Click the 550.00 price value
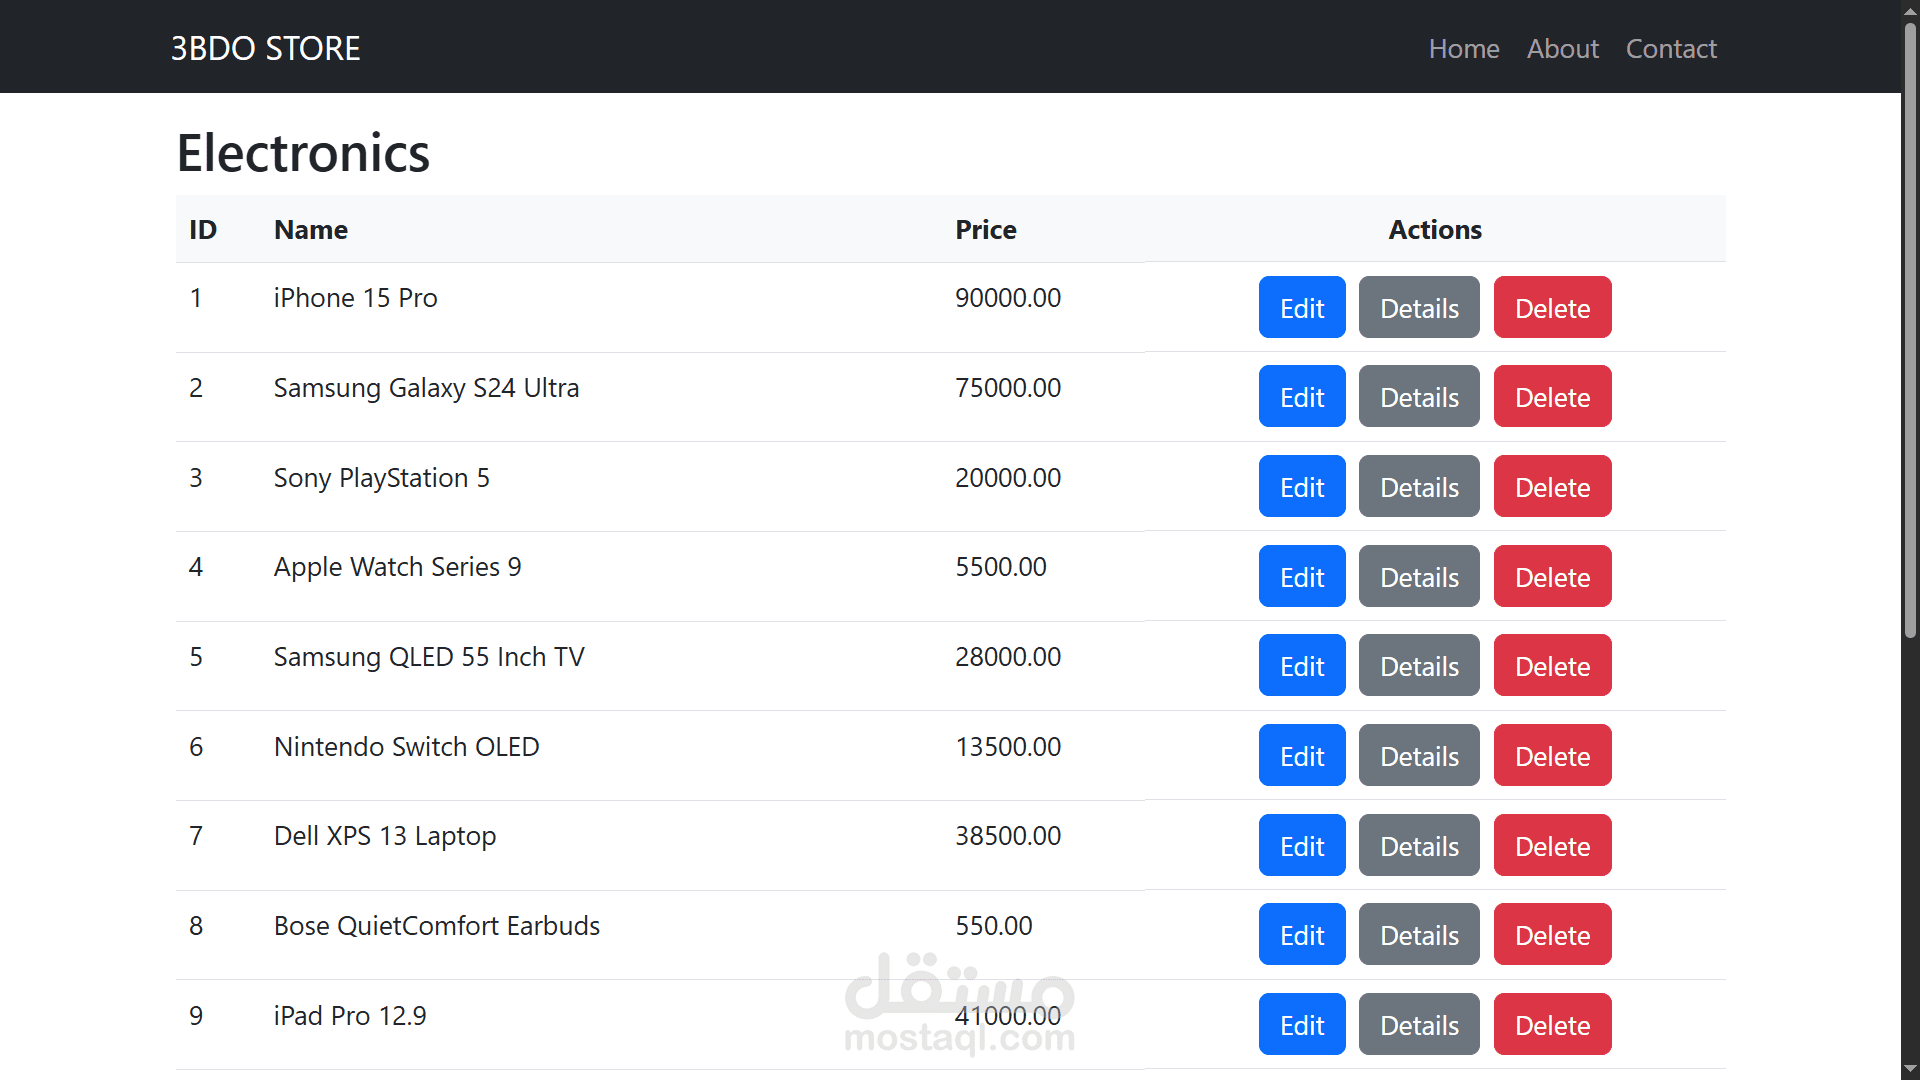 pyautogui.click(x=994, y=926)
